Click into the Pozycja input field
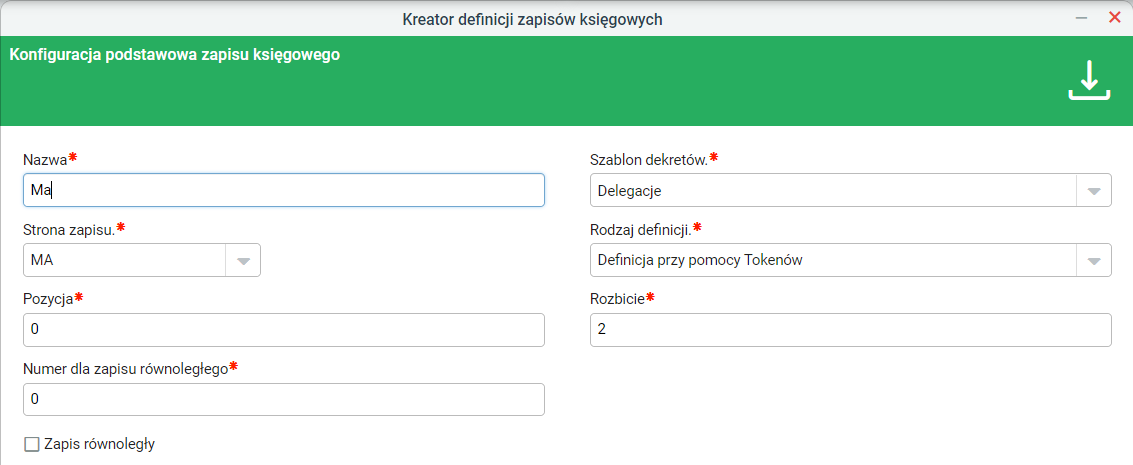Image resolution: width=1133 pixels, height=465 pixels. (284, 330)
